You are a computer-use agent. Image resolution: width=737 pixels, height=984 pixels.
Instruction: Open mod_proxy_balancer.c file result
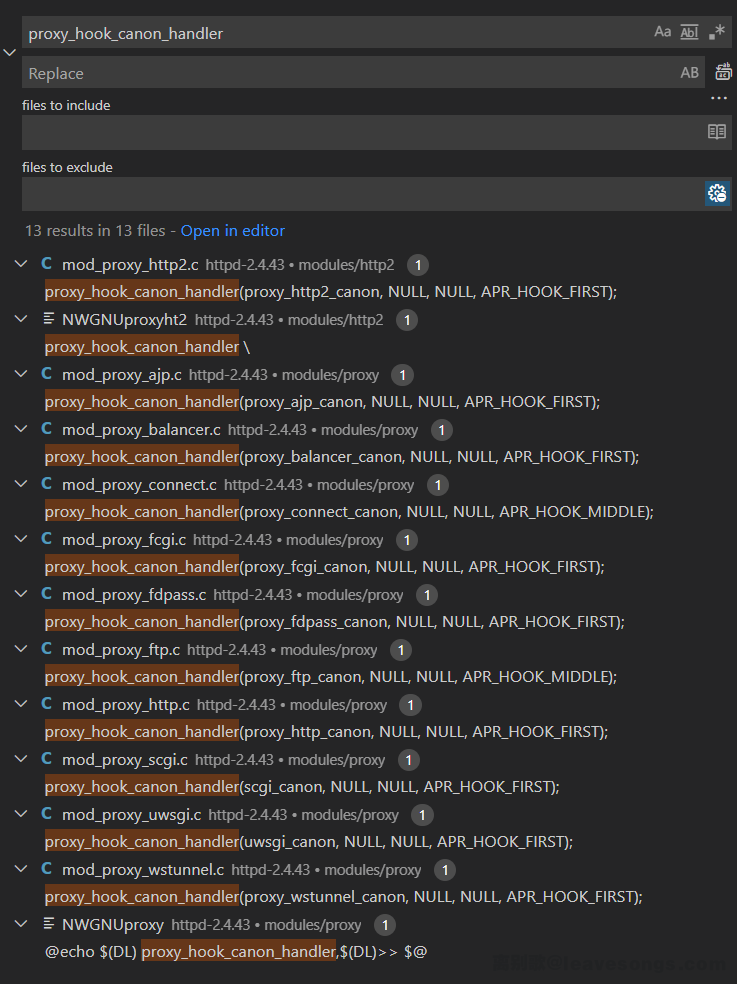tap(141, 429)
